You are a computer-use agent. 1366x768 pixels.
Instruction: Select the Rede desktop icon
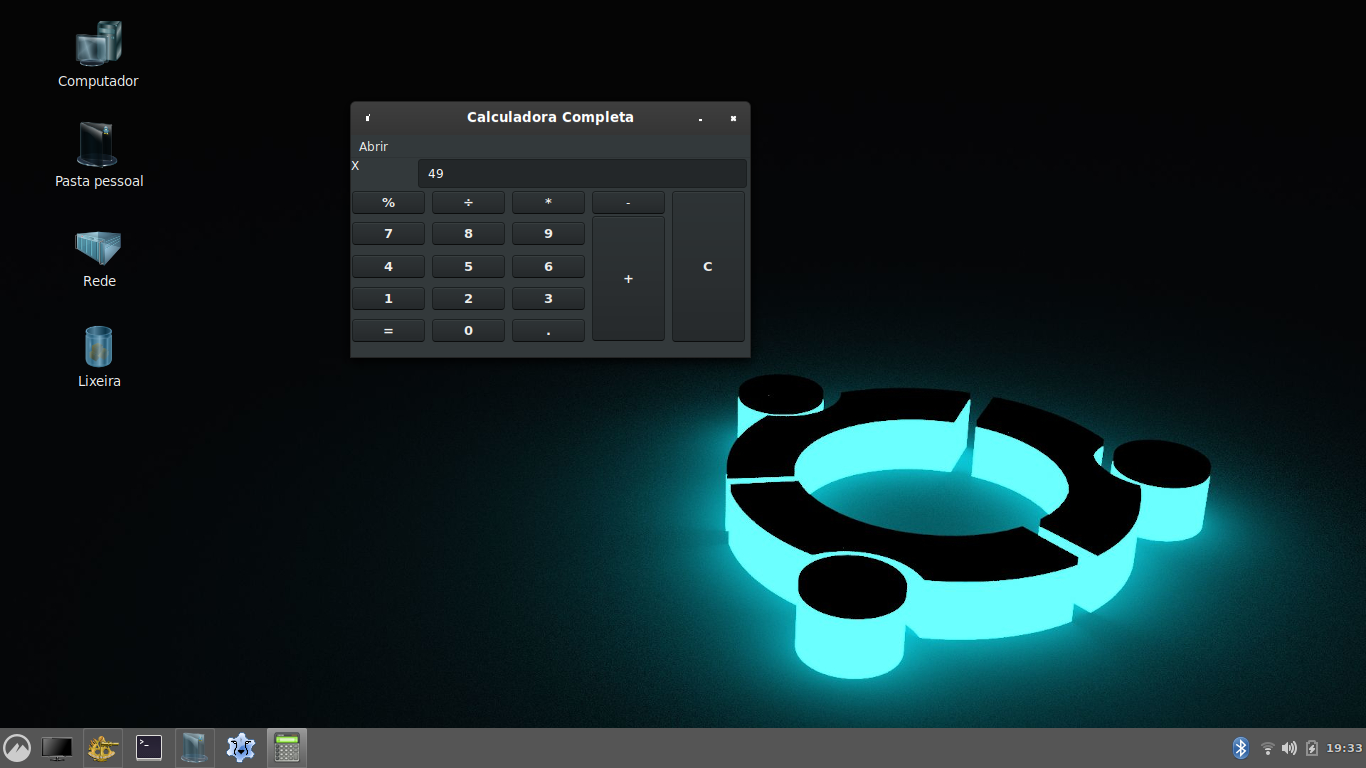[x=99, y=257]
